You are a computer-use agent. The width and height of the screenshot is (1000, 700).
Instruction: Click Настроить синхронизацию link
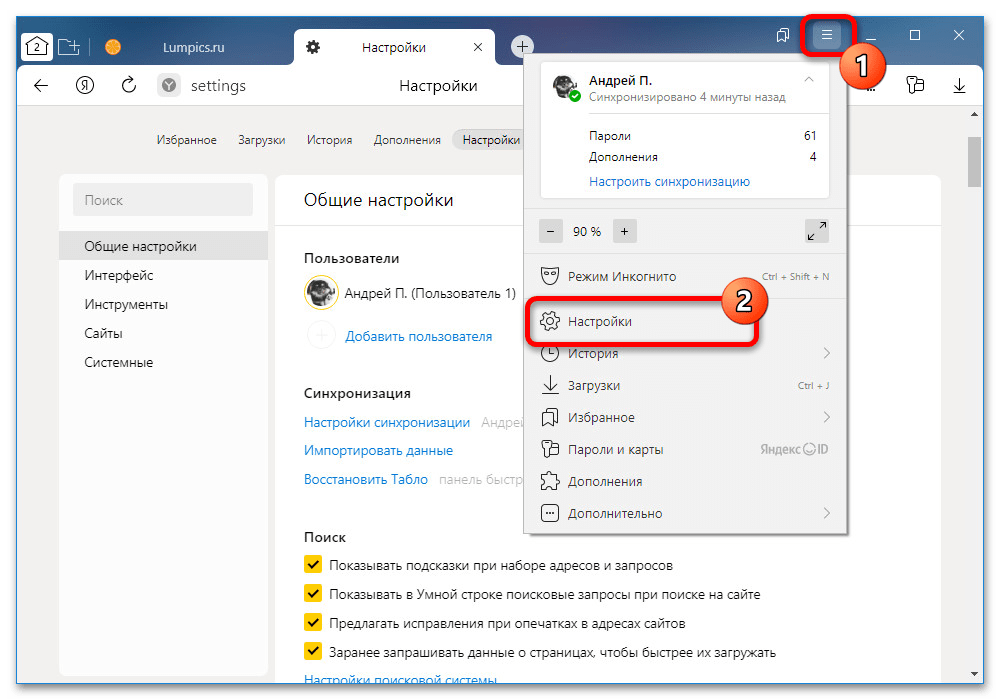coord(669,182)
